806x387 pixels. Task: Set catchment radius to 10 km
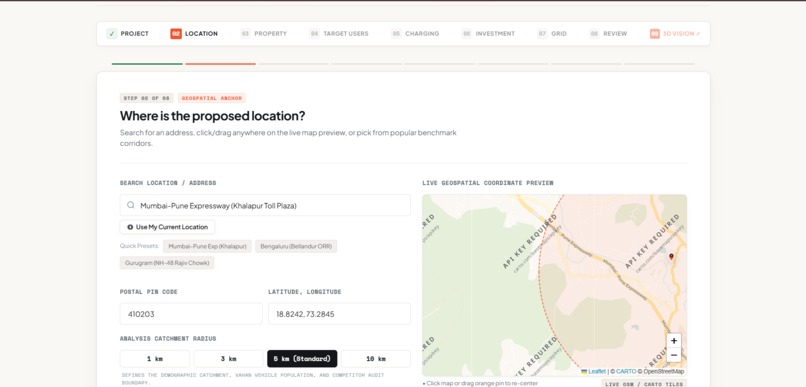376,359
